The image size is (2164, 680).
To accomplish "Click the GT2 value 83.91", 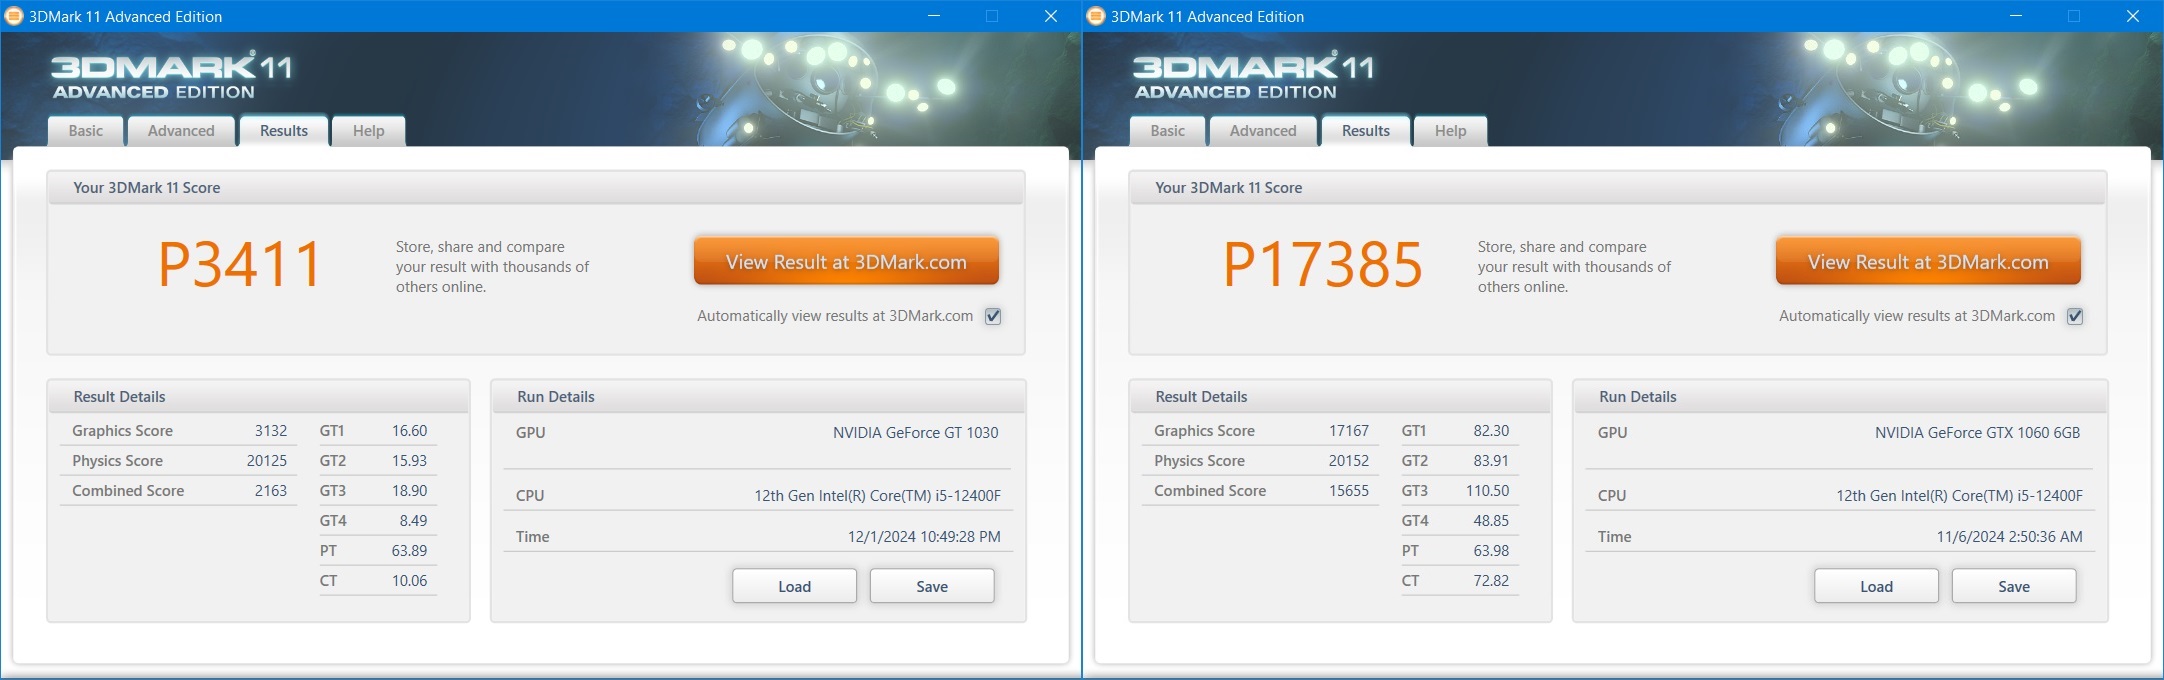I will 1491,461.
